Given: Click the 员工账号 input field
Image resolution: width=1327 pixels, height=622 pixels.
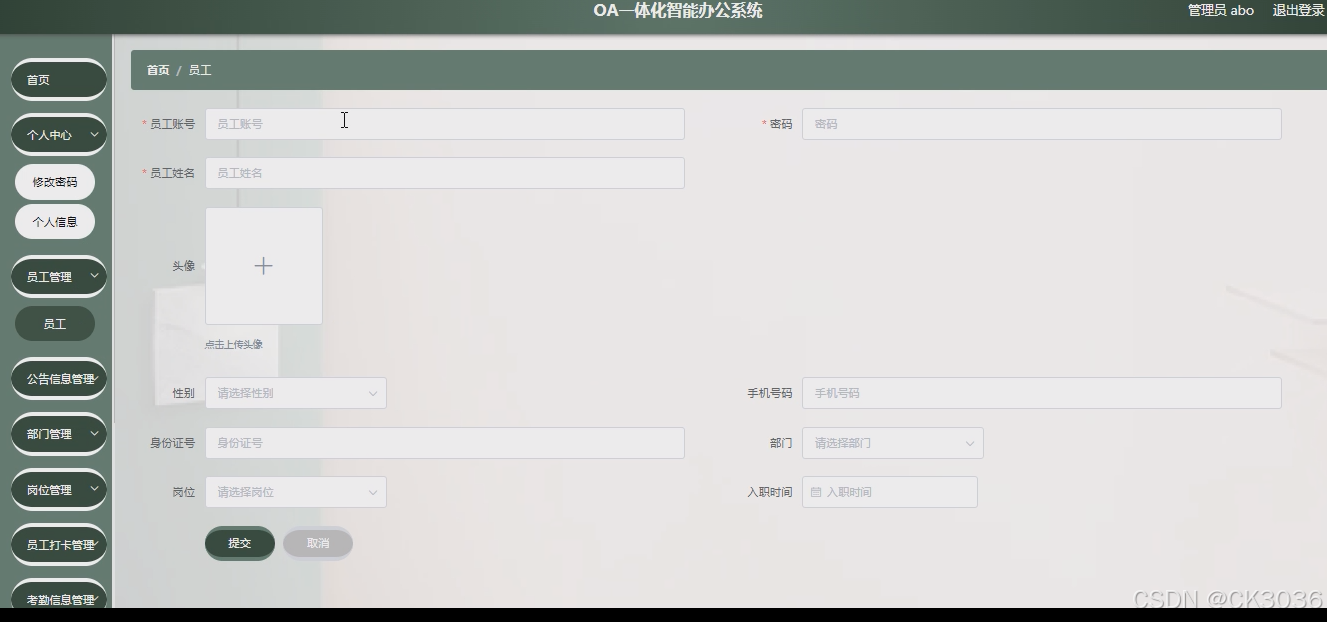Looking at the screenshot, I should point(444,123).
